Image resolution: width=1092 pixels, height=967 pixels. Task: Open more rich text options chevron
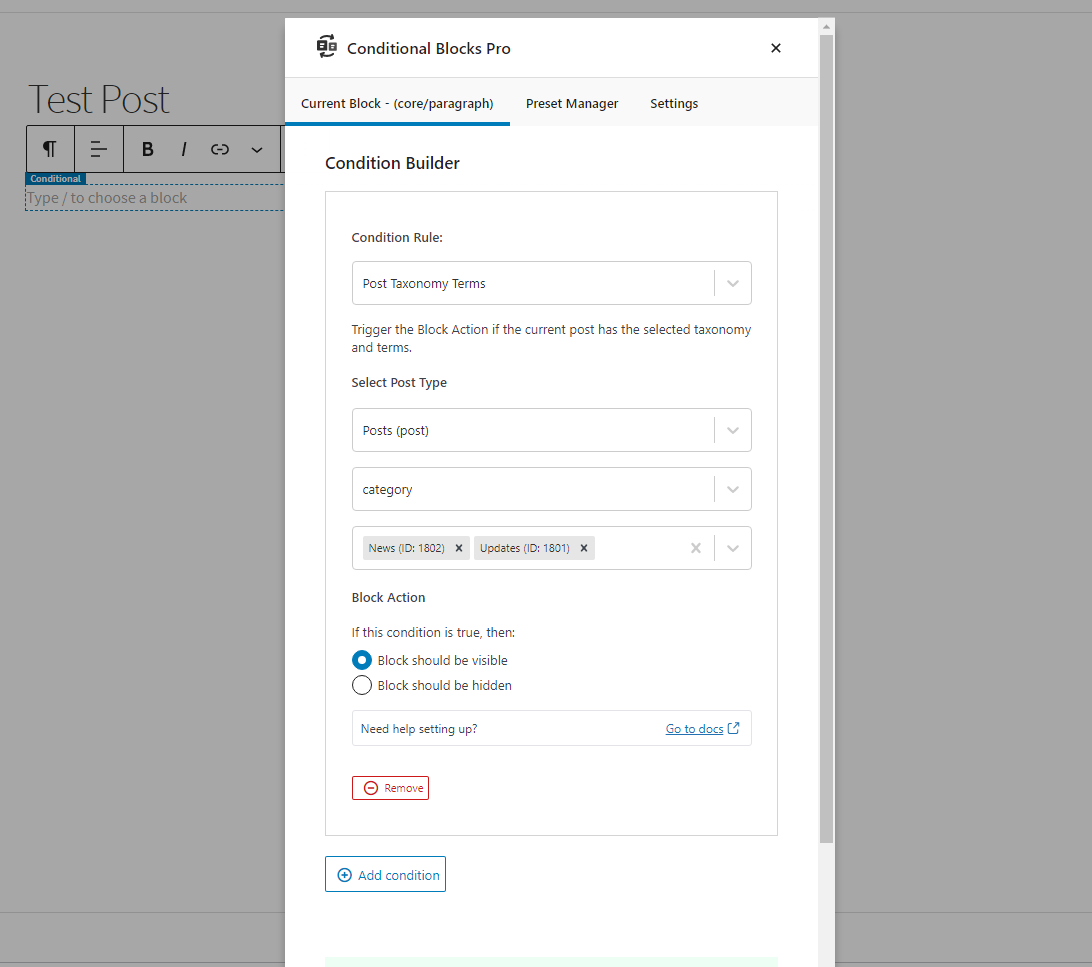[x=257, y=150]
